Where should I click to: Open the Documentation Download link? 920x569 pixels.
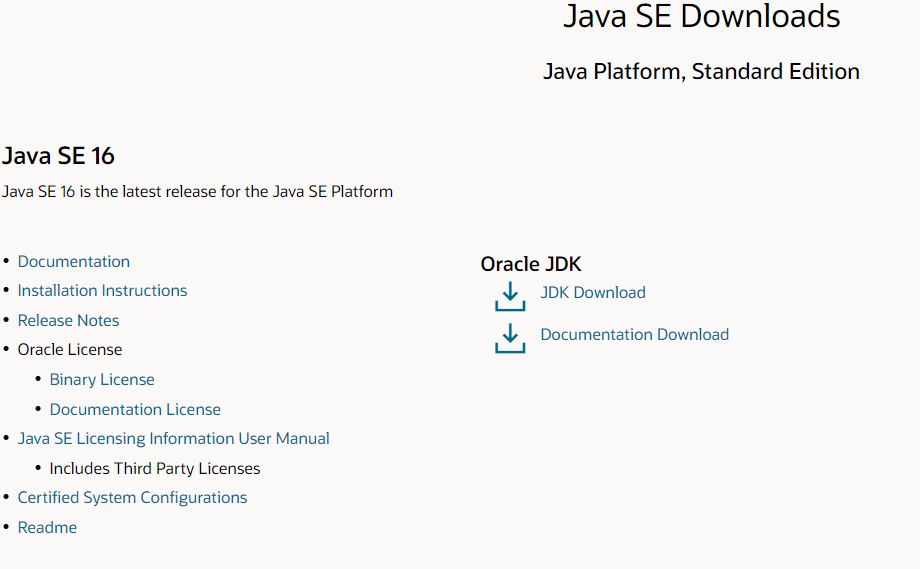click(x=634, y=334)
